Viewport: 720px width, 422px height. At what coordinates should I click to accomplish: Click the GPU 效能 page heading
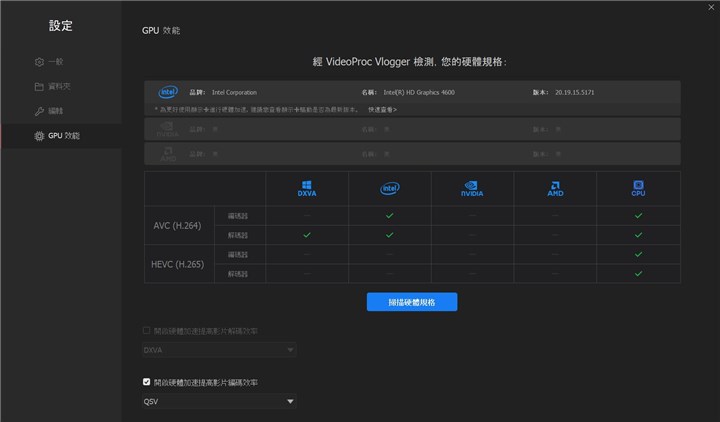(161, 30)
